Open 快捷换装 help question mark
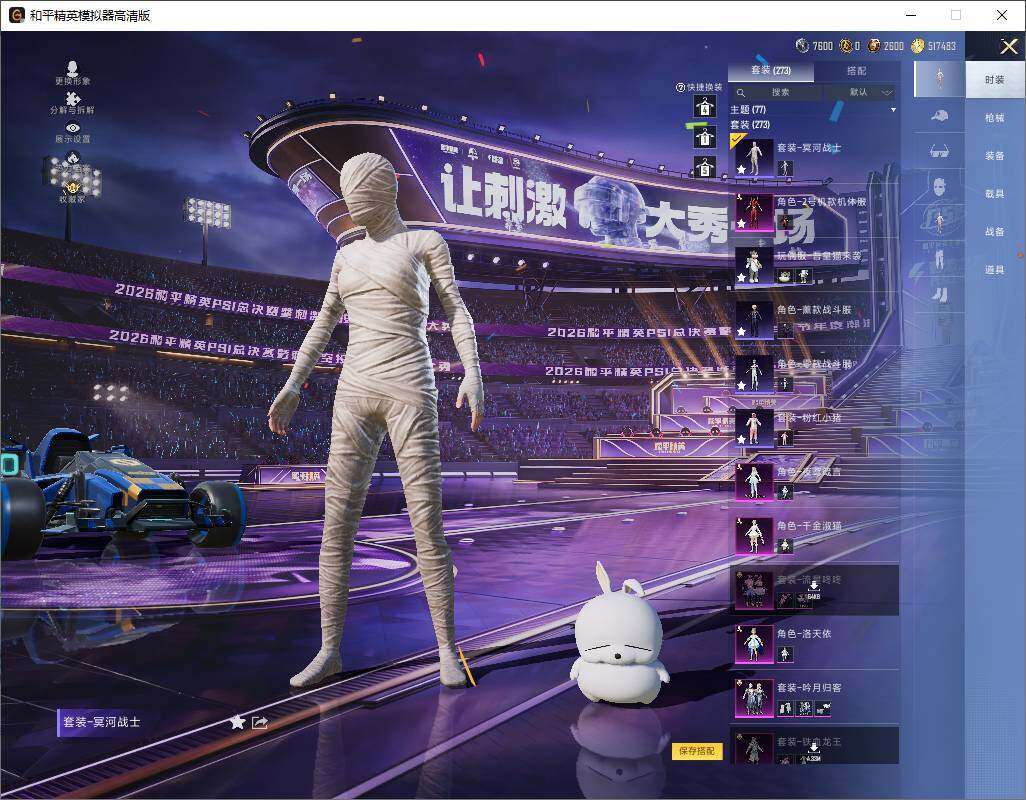Screen dimensions: 1026x800 click(680, 87)
